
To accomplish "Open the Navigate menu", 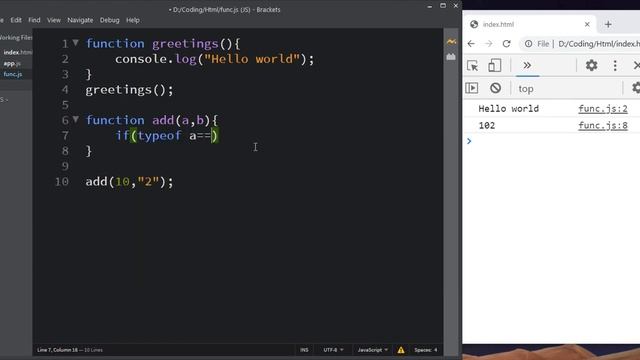I will 80,20.
